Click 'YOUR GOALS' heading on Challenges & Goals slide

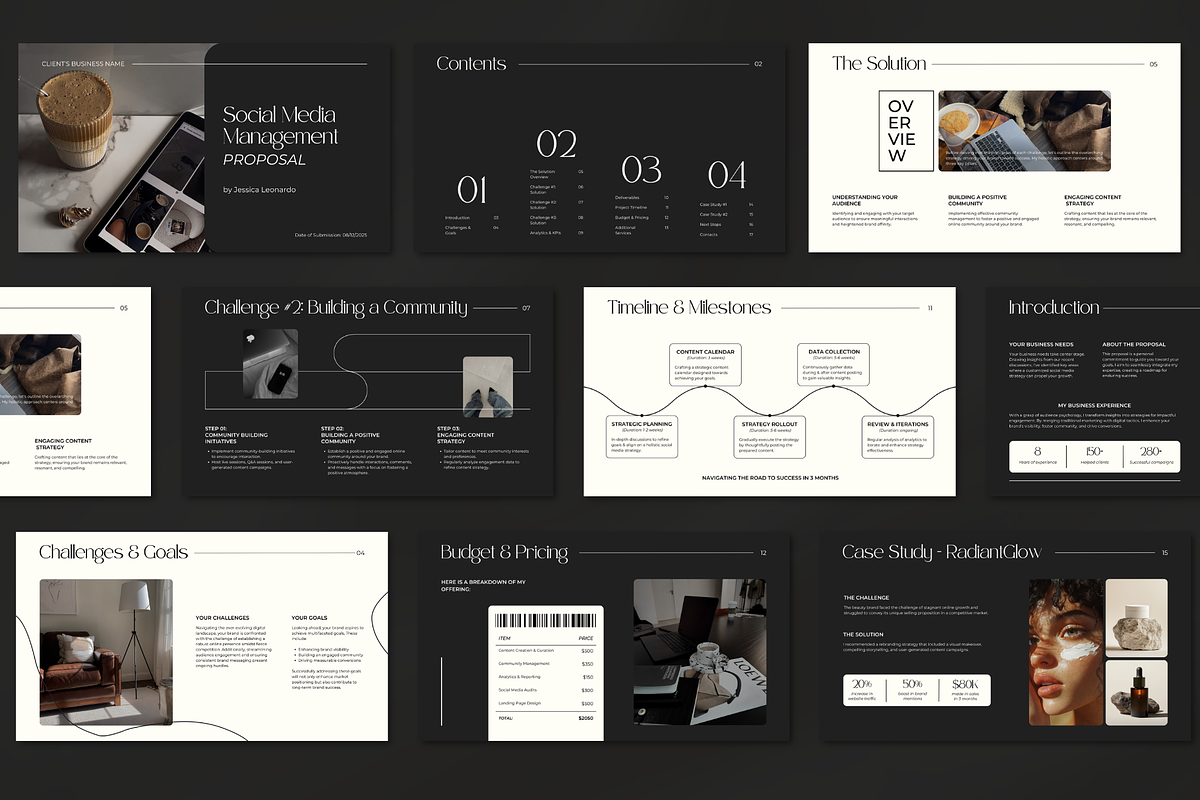311,618
